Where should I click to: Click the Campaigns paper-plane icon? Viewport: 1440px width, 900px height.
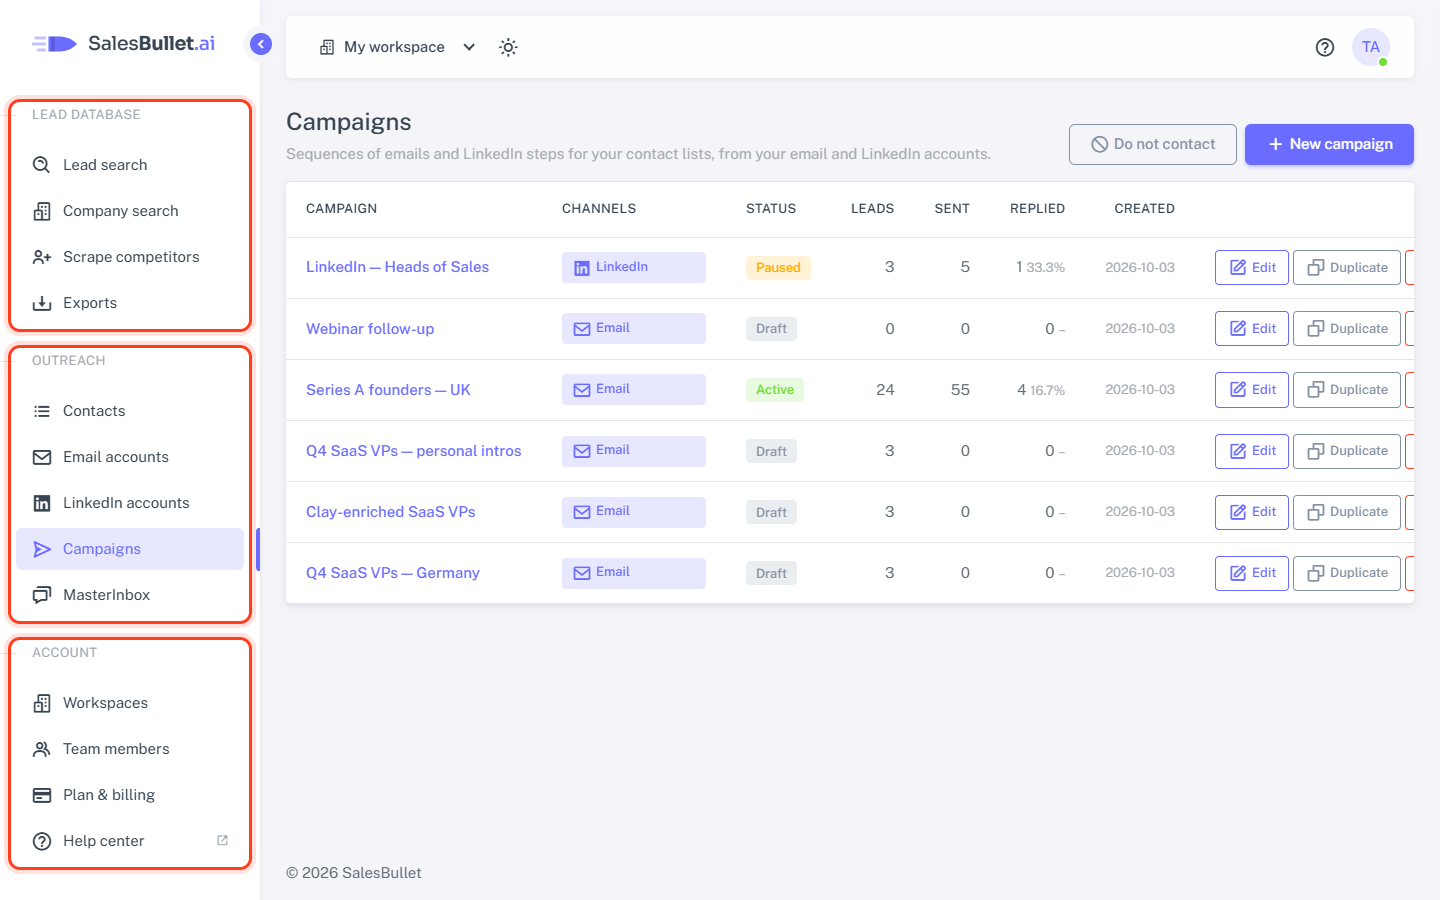pos(42,549)
